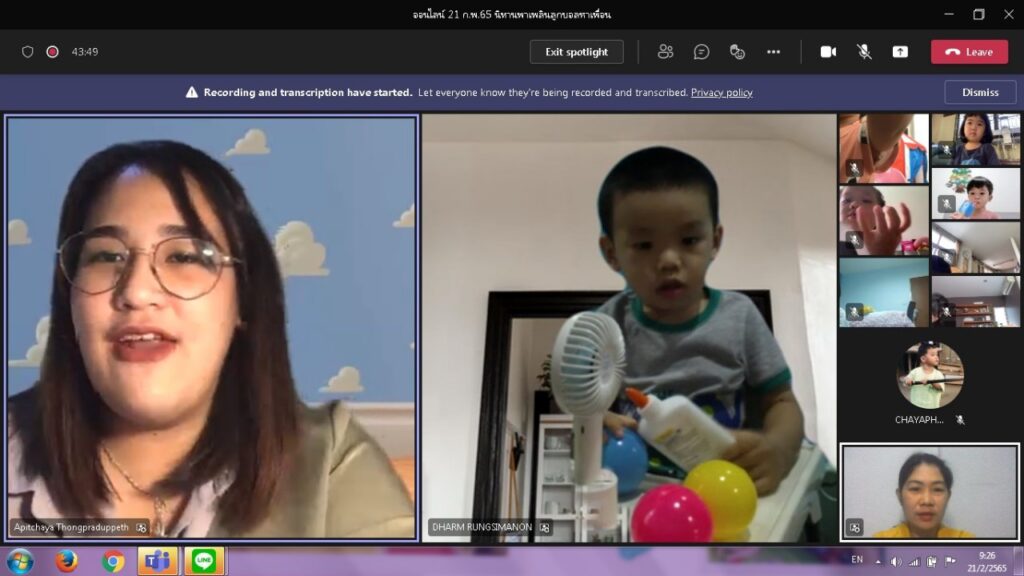Open the meeting chat
The width and height of the screenshot is (1024, 576).
pyautogui.click(x=701, y=52)
